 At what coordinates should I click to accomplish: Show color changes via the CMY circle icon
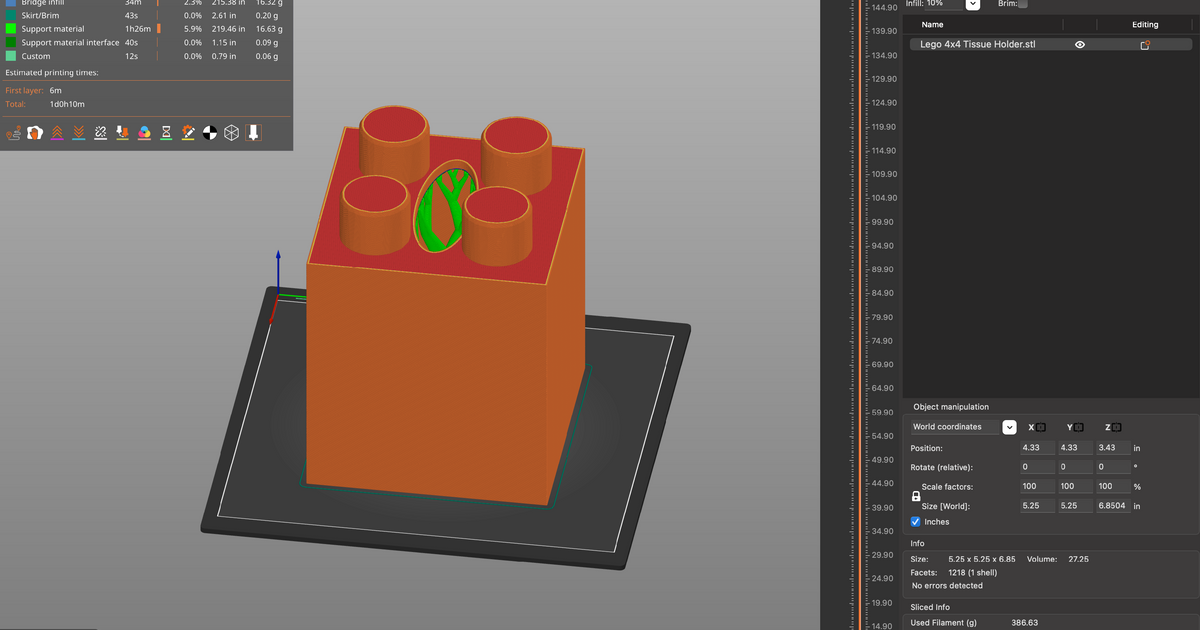click(144, 132)
